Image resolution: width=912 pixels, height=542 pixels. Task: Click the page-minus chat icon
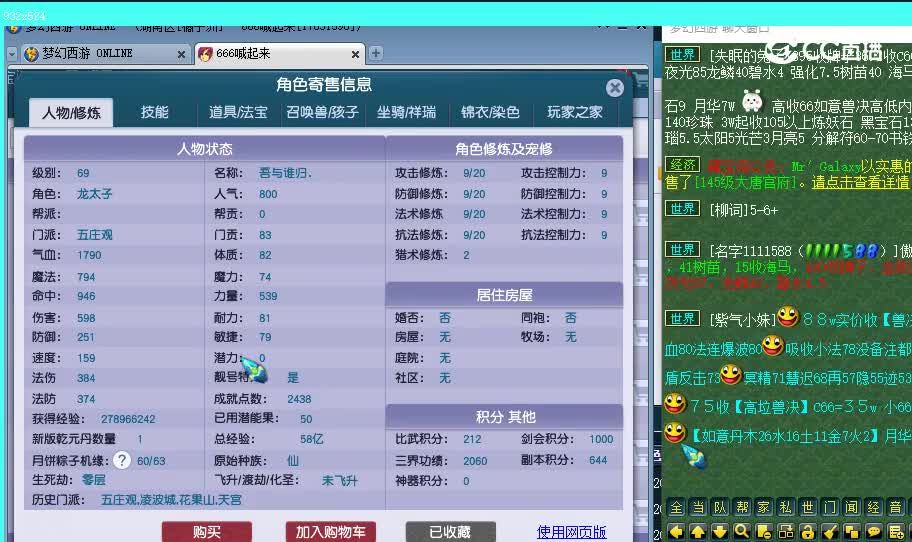pyautogui.click(x=764, y=532)
